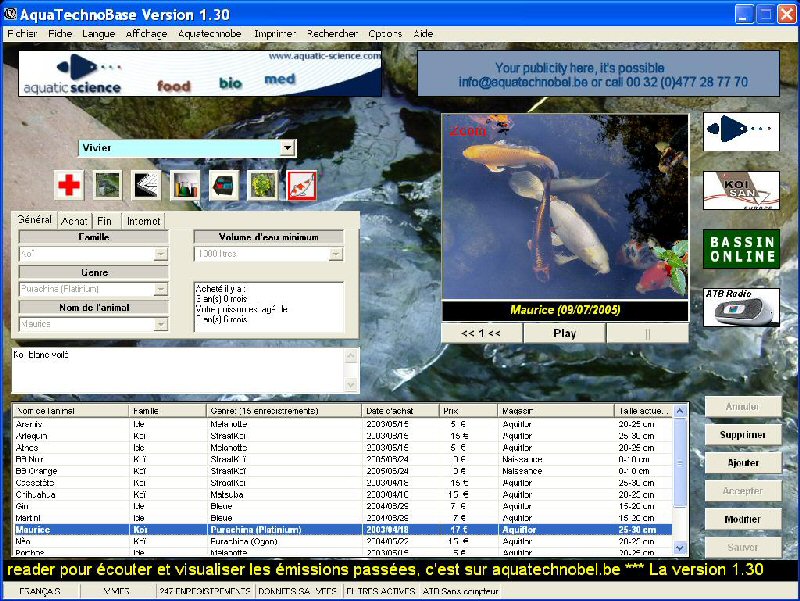
Task: Open the Aquatechnobel menu
Action: tap(209, 34)
